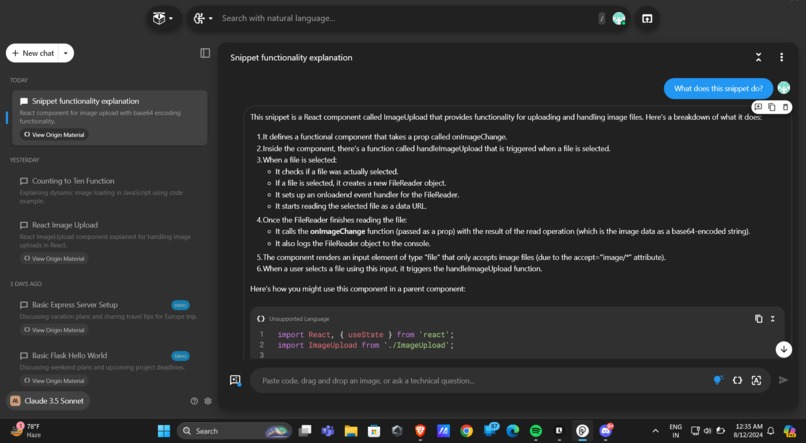Screen dimensions: 806x443
Task: Launch Microsoft Teams from the taskbar
Action: (327, 431)
